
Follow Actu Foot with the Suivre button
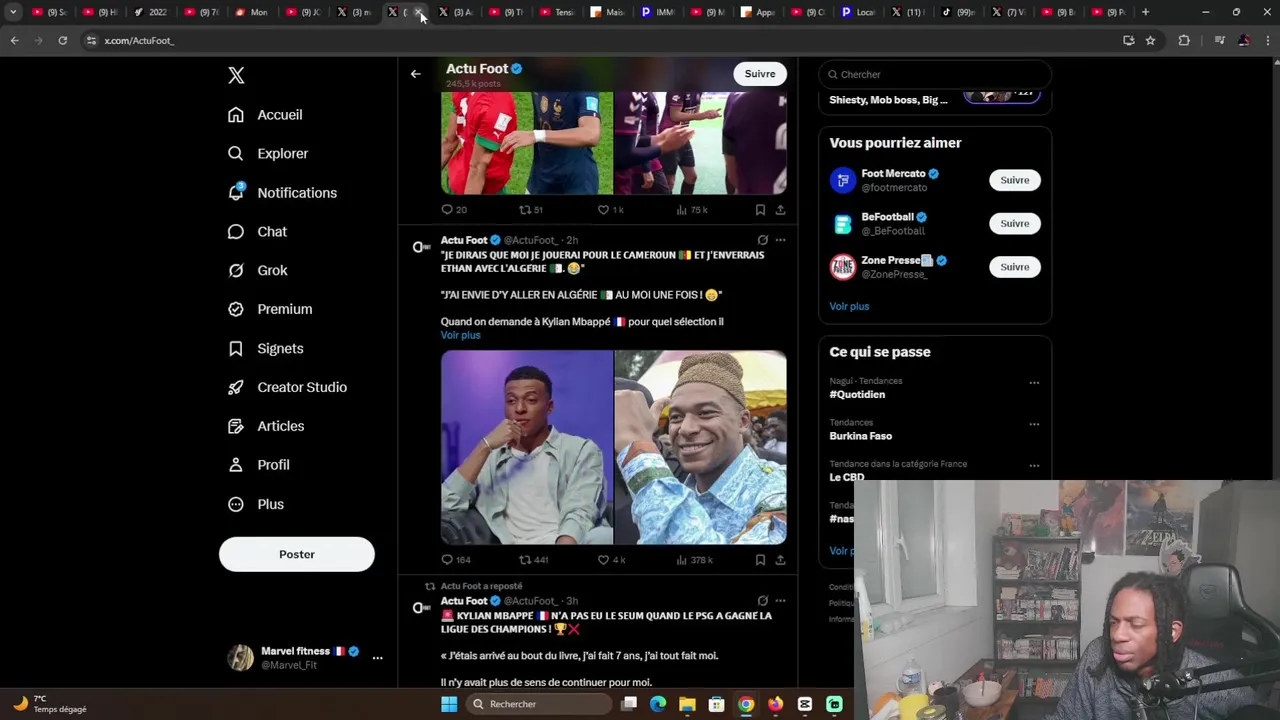tap(760, 74)
